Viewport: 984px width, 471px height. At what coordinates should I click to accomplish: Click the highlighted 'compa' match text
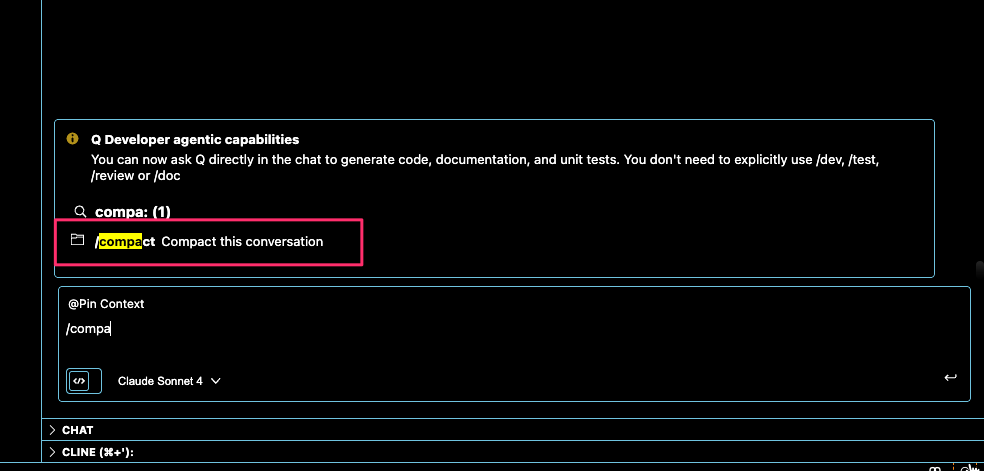point(121,241)
